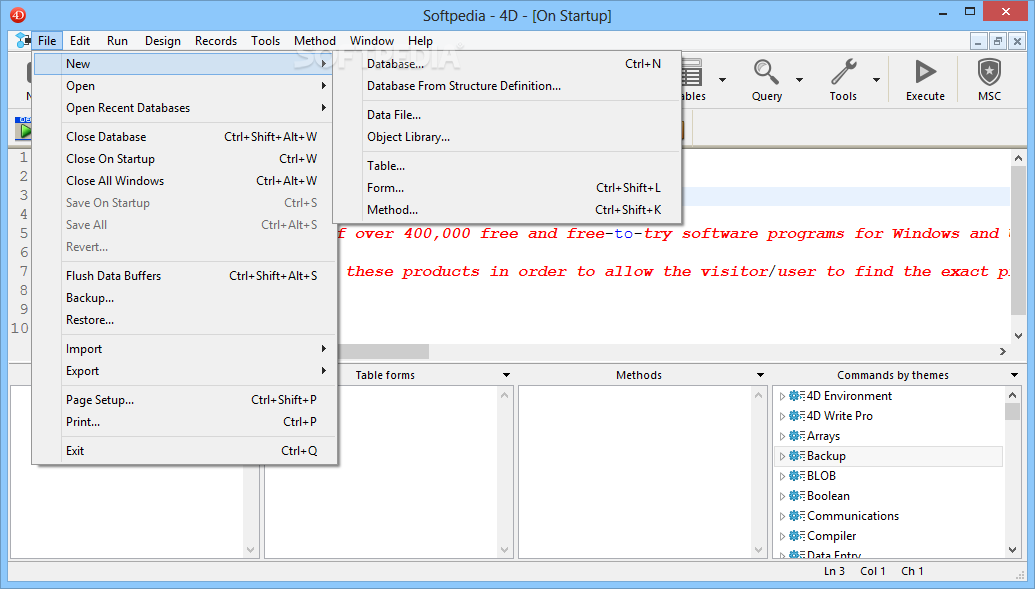Click the BLOB theme icon
The width and height of the screenshot is (1035, 589).
[797, 476]
